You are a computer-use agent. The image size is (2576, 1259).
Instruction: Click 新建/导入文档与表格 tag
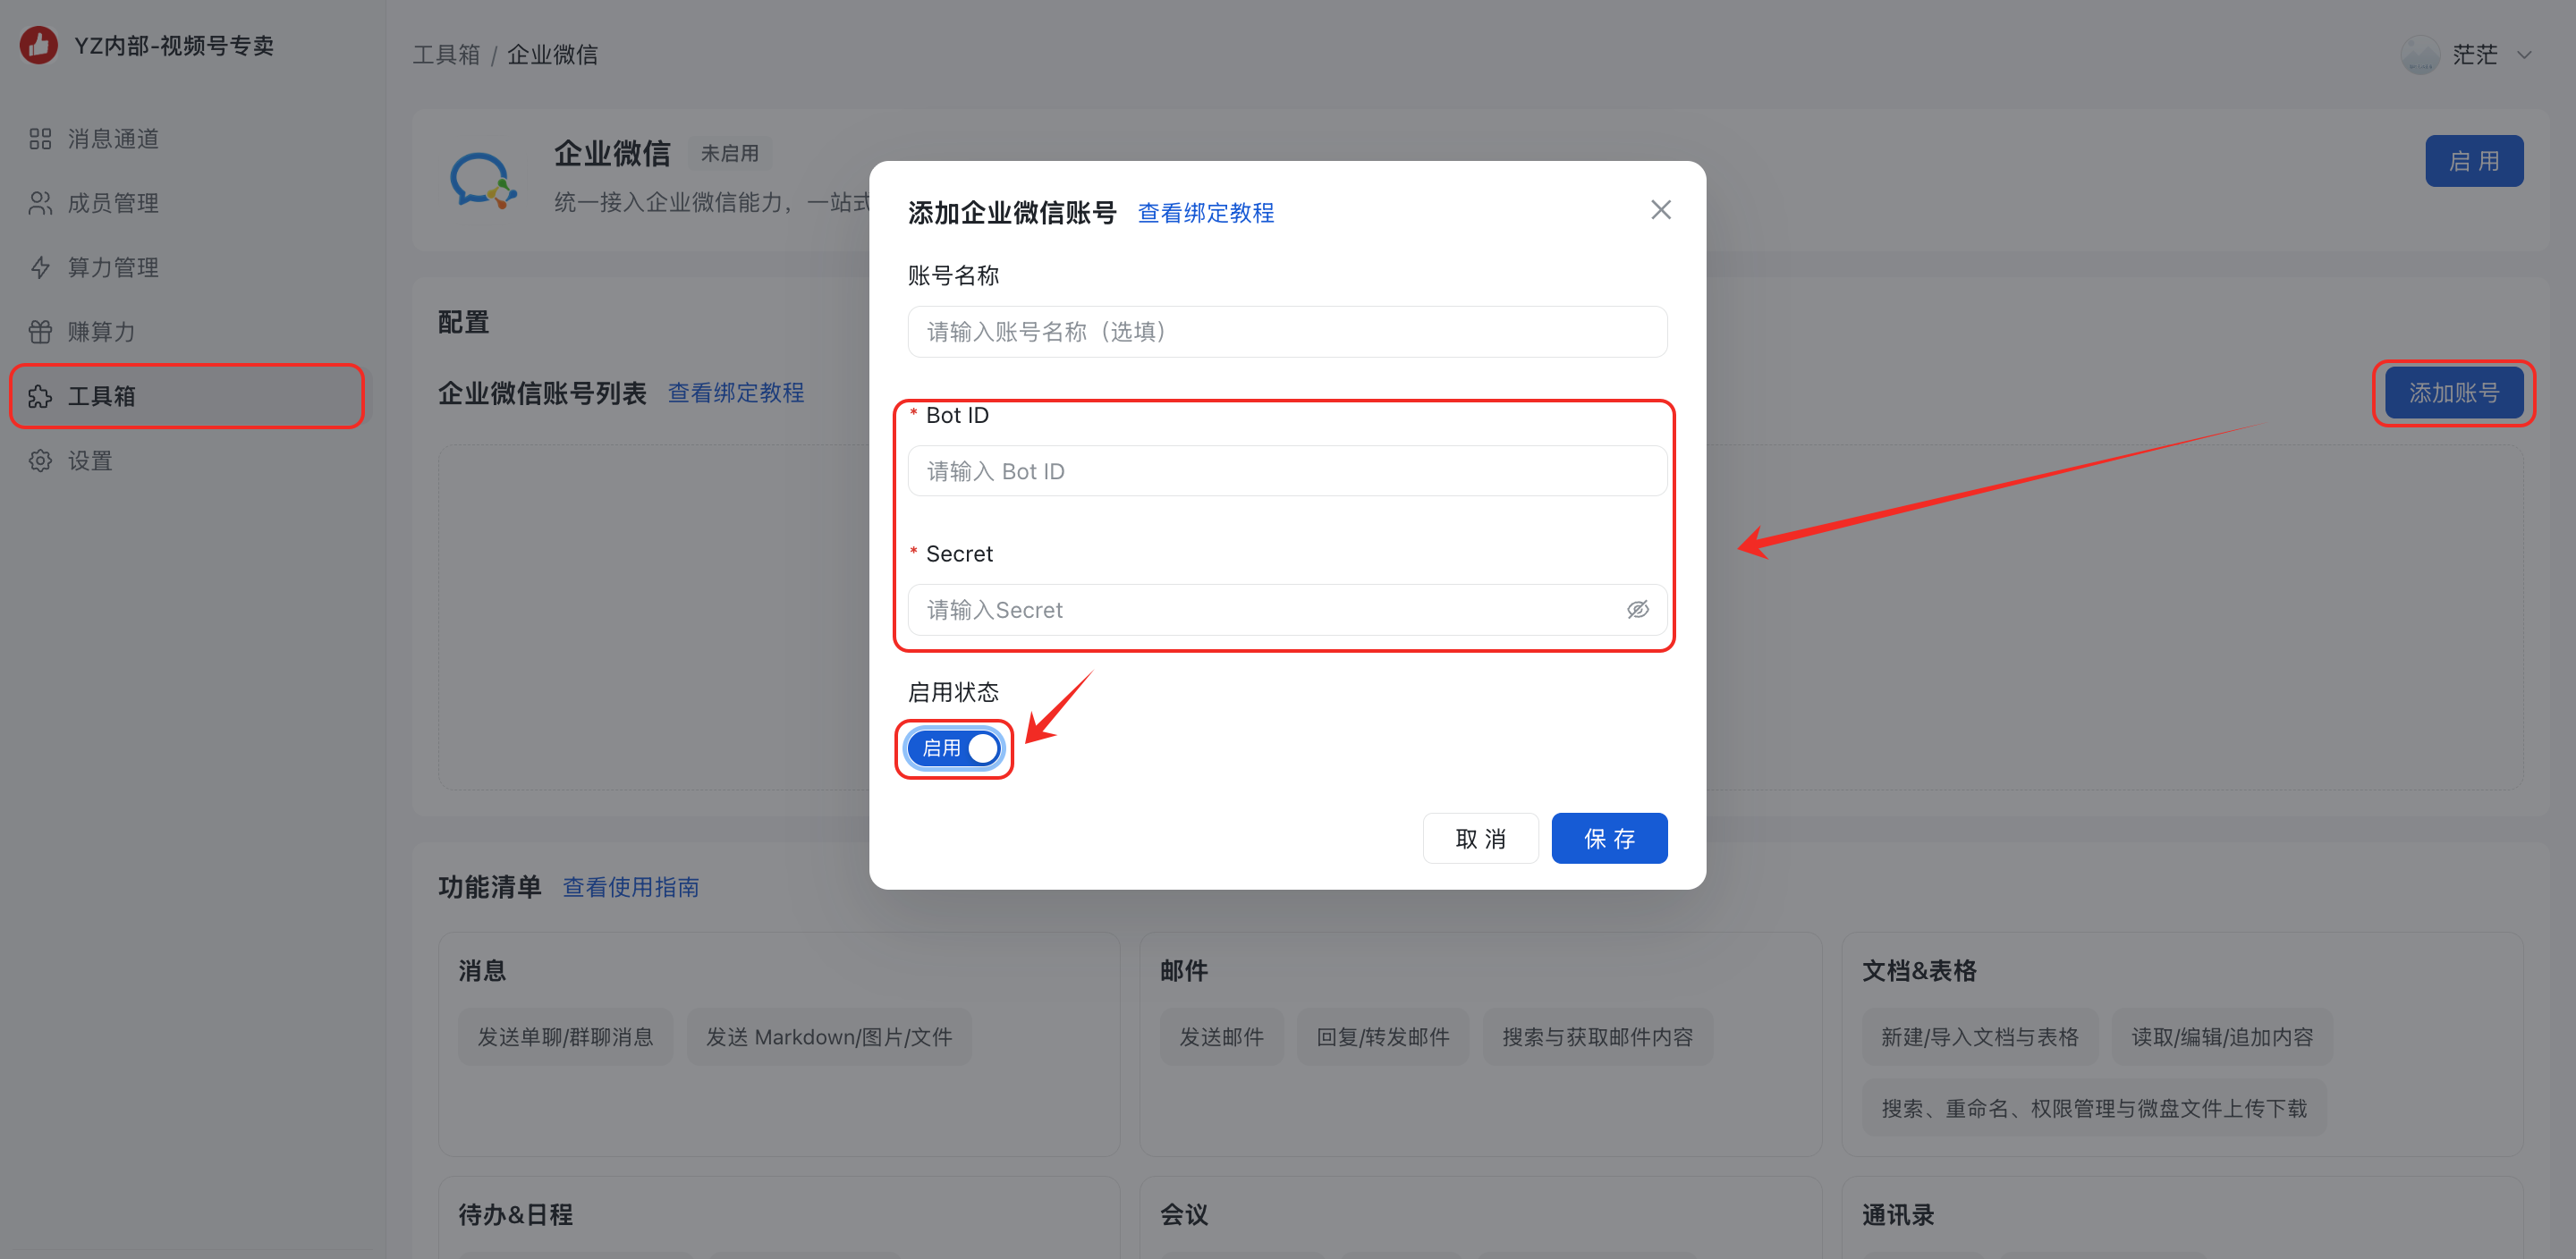pyautogui.click(x=1979, y=1037)
